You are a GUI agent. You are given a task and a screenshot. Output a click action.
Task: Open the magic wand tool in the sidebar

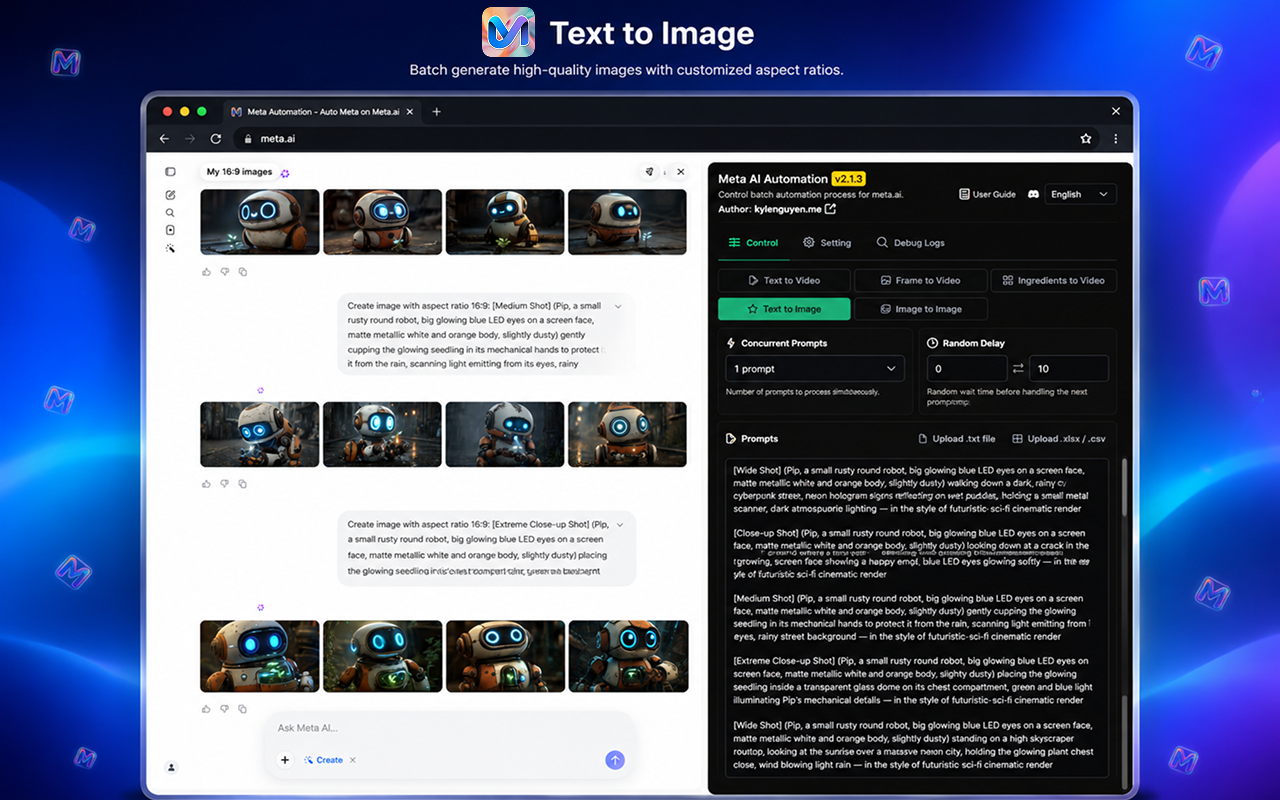170,248
